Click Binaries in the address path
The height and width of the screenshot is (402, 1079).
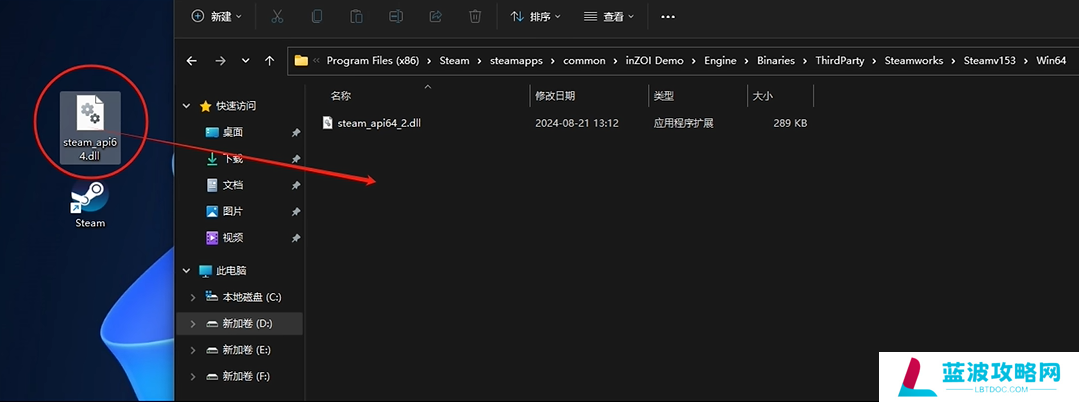click(x=776, y=61)
